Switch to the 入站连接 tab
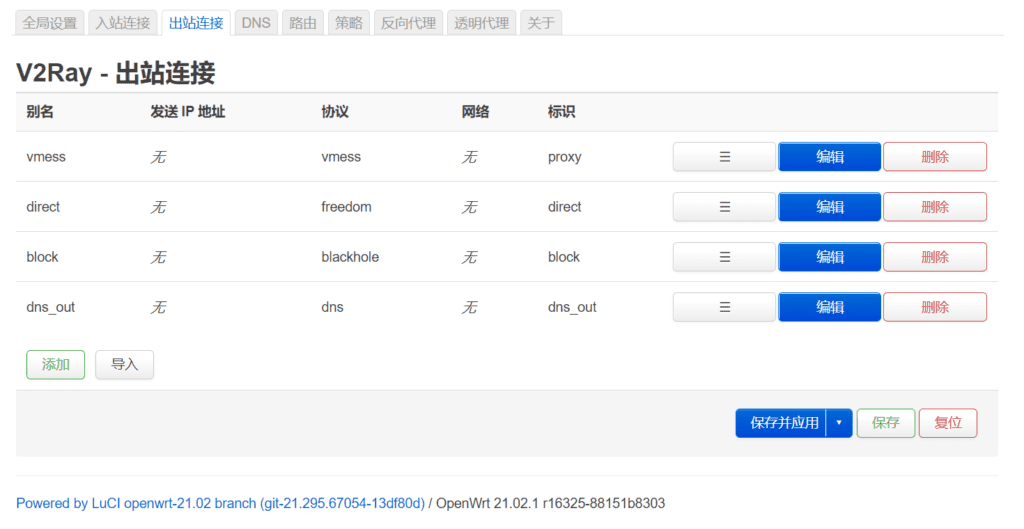 (123, 23)
